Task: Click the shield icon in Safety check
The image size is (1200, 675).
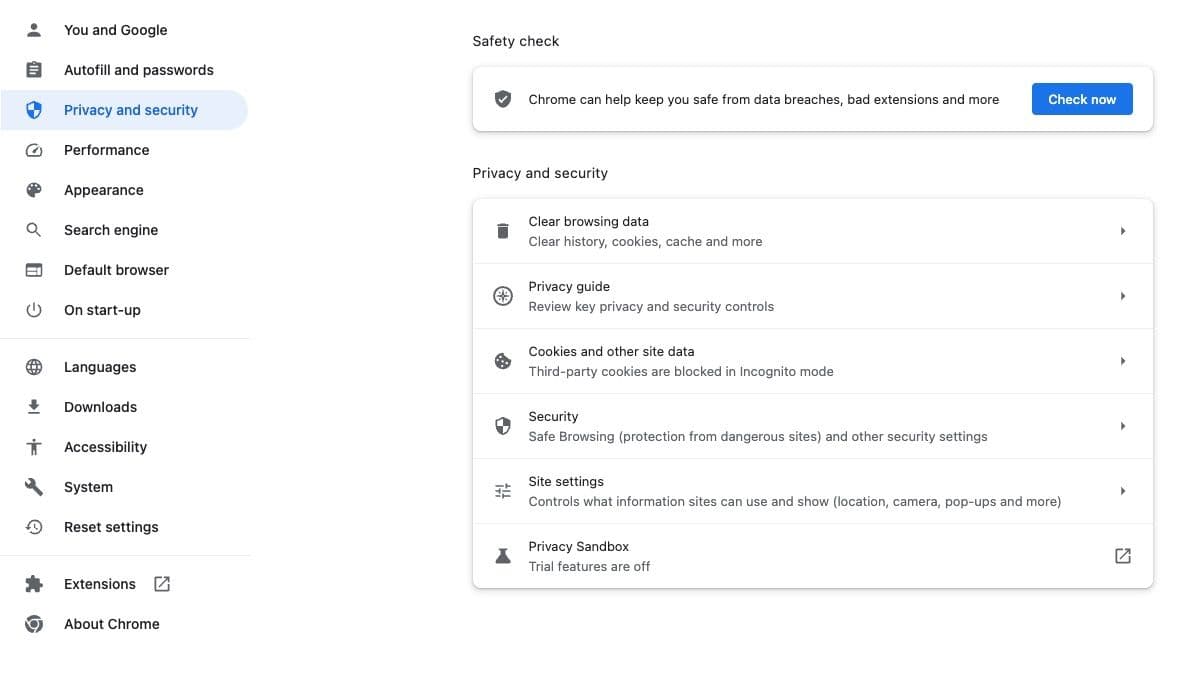Action: pos(503,99)
